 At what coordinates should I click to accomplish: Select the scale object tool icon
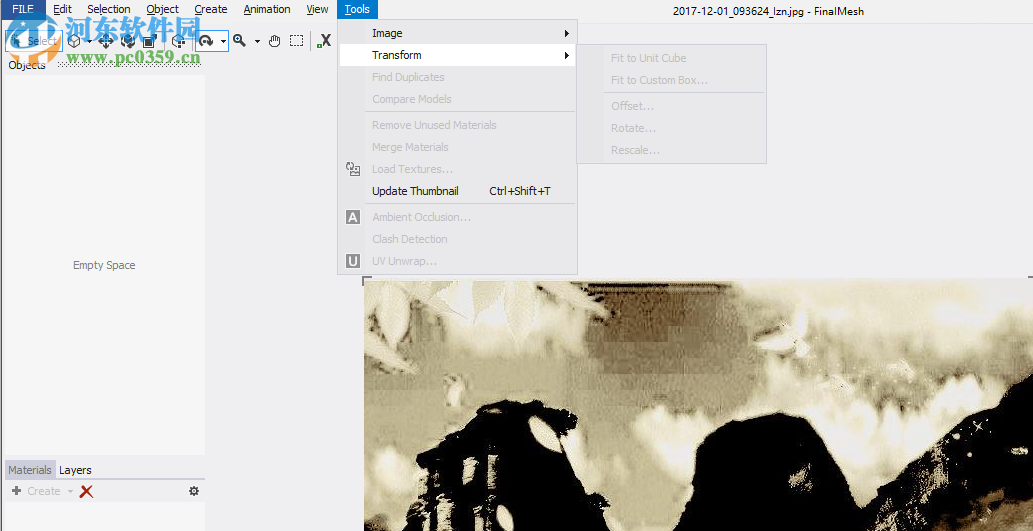click(x=148, y=41)
